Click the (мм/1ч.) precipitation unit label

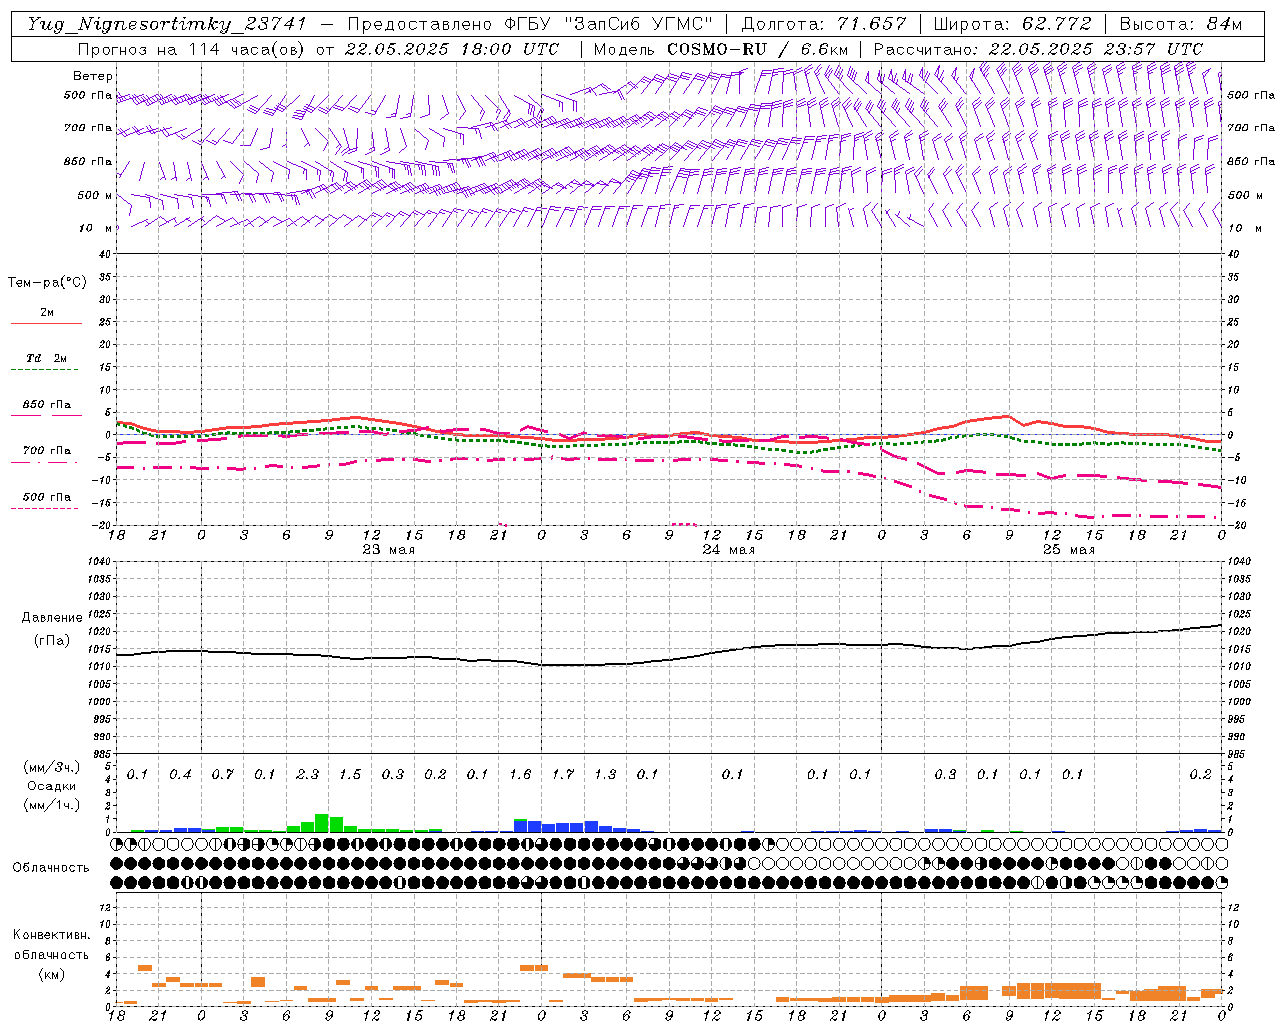(51, 805)
